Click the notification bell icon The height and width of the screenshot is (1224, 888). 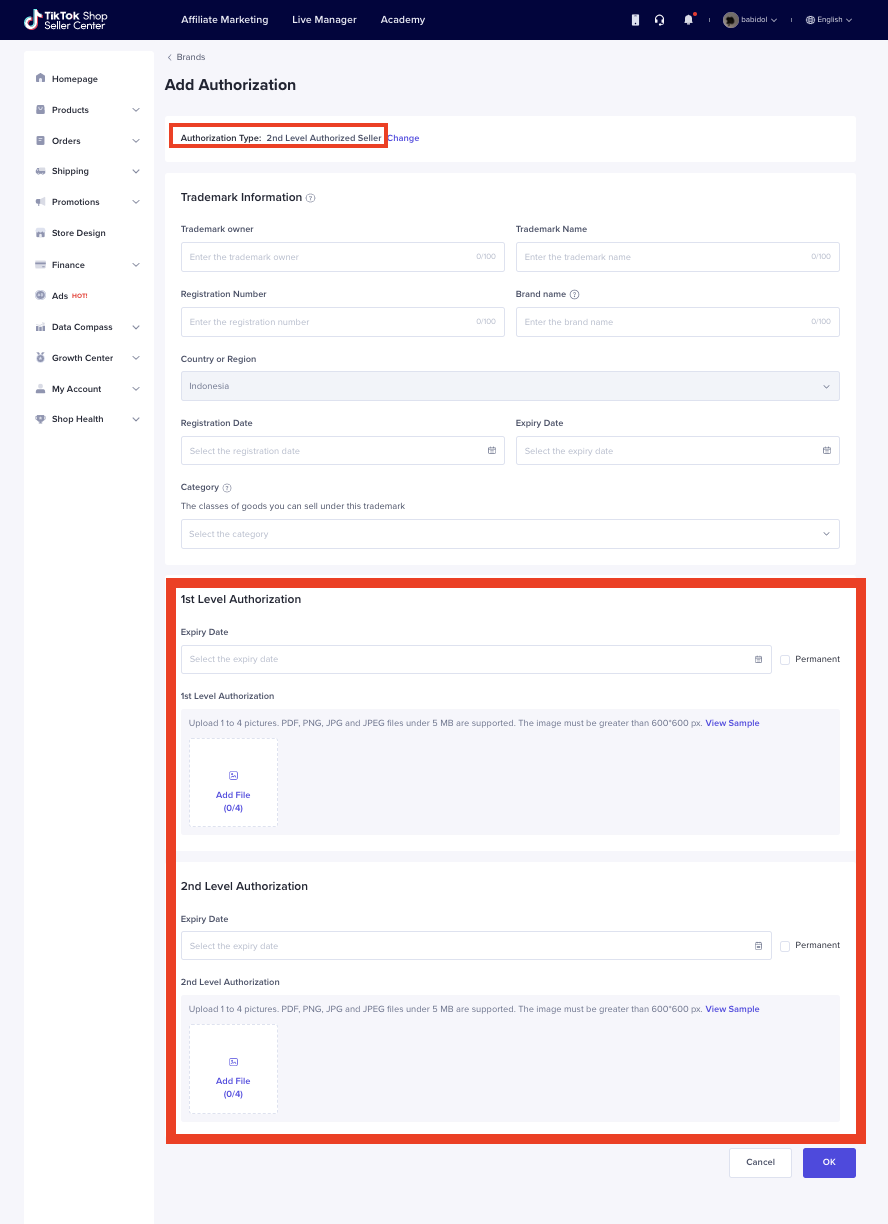[x=688, y=20]
